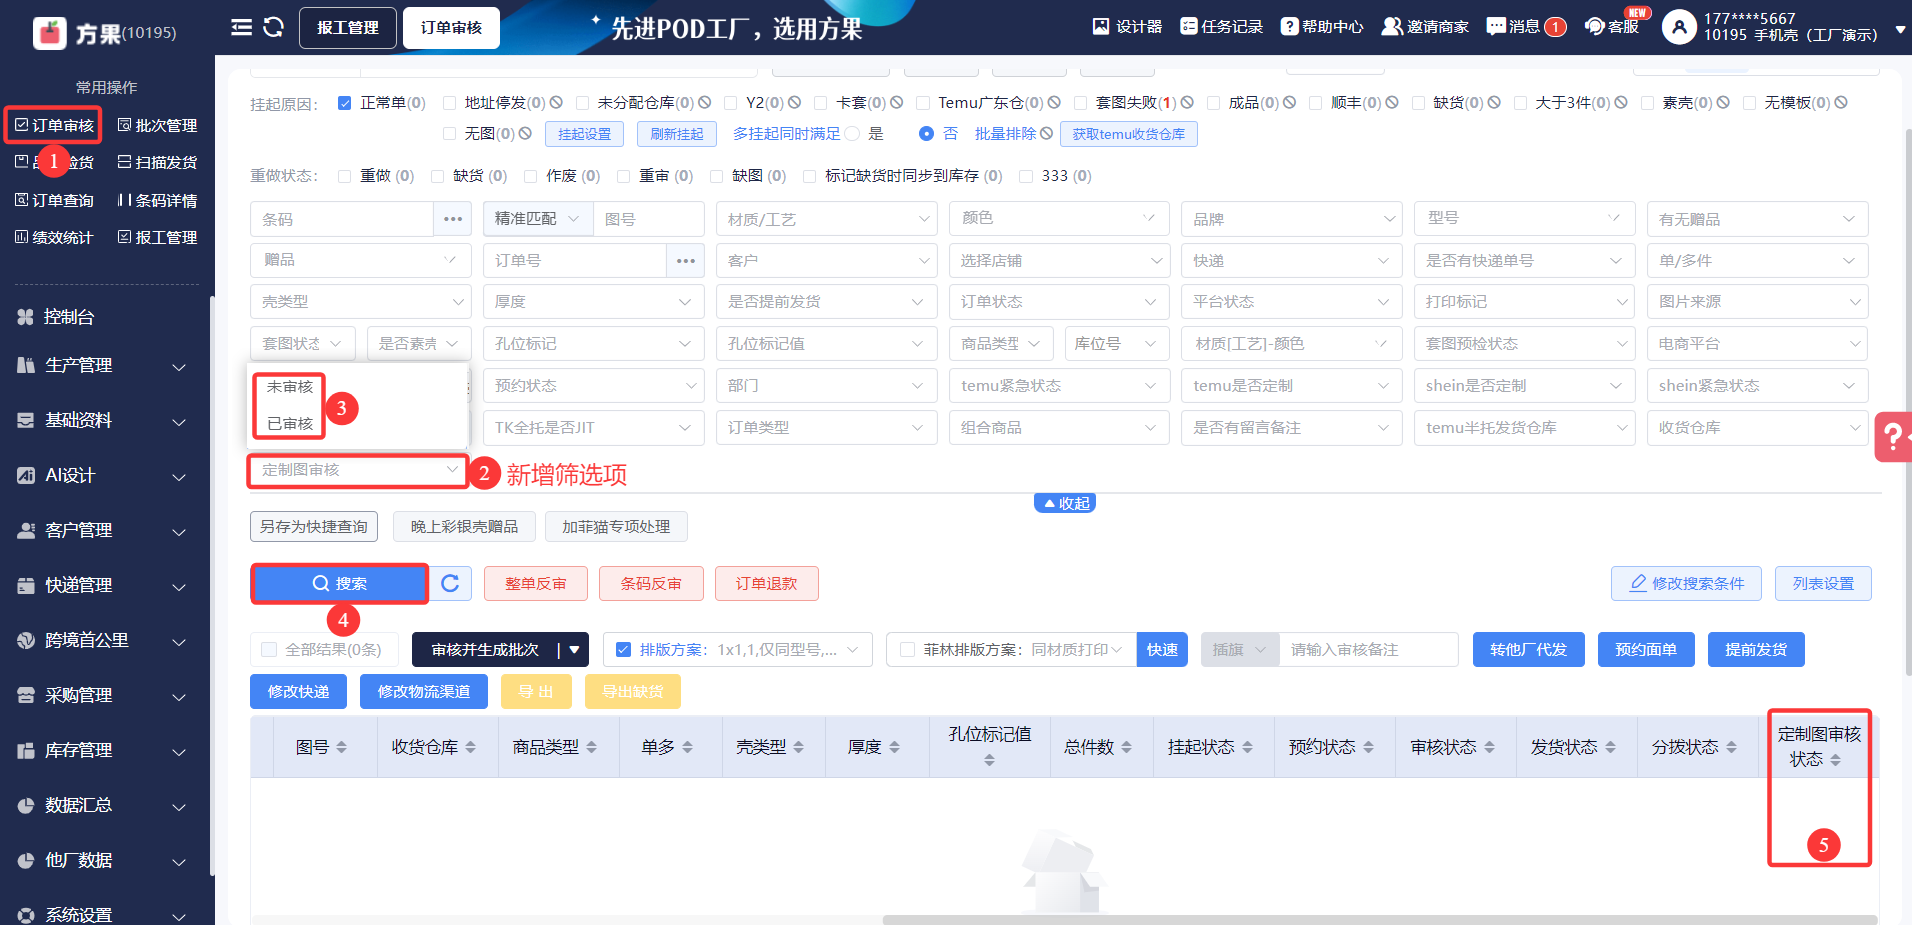The width and height of the screenshot is (1912, 925).
Task: Click the reset icon beside 搜索 button
Action: (450, 583)
